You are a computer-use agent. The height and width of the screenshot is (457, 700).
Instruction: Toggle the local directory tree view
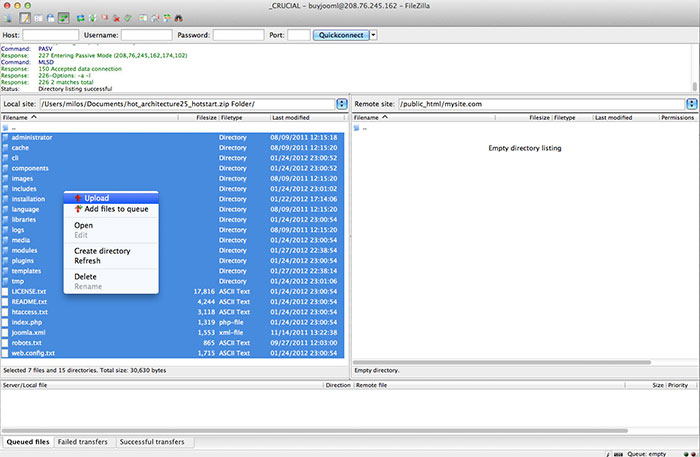tap(38, 18)
